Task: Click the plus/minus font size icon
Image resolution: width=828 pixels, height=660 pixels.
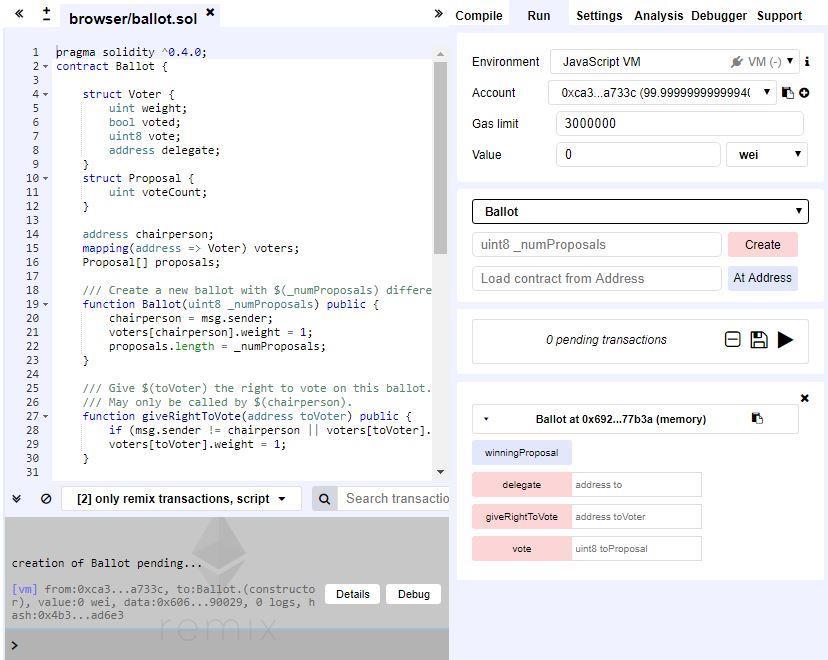Action: pyautogui.click(x=46, y=14)
